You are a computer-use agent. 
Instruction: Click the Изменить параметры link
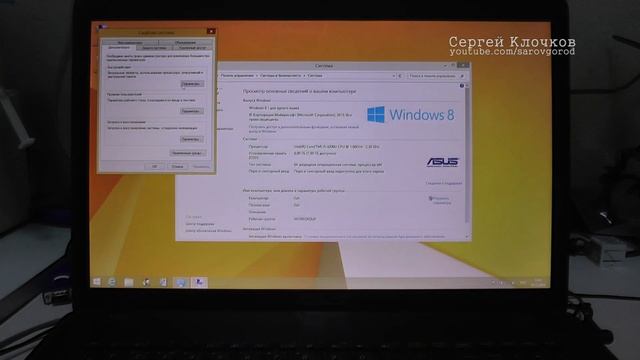(441, 200)
